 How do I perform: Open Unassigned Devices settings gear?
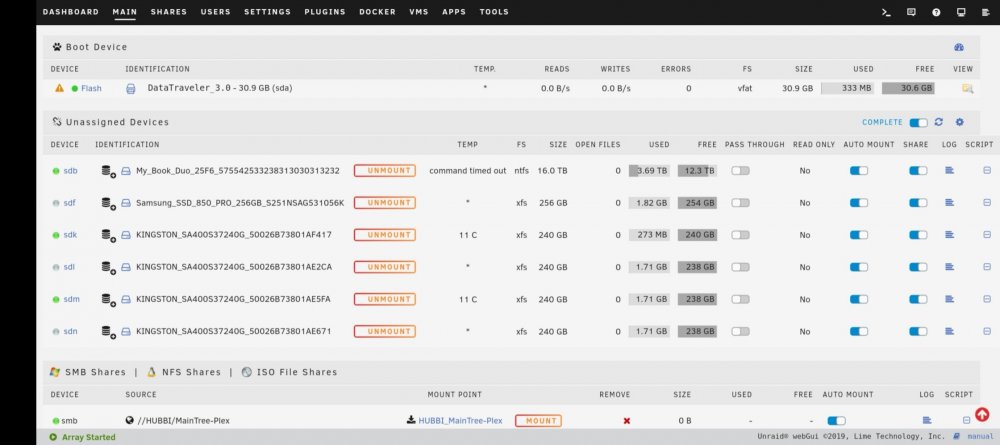pos(959,122)
